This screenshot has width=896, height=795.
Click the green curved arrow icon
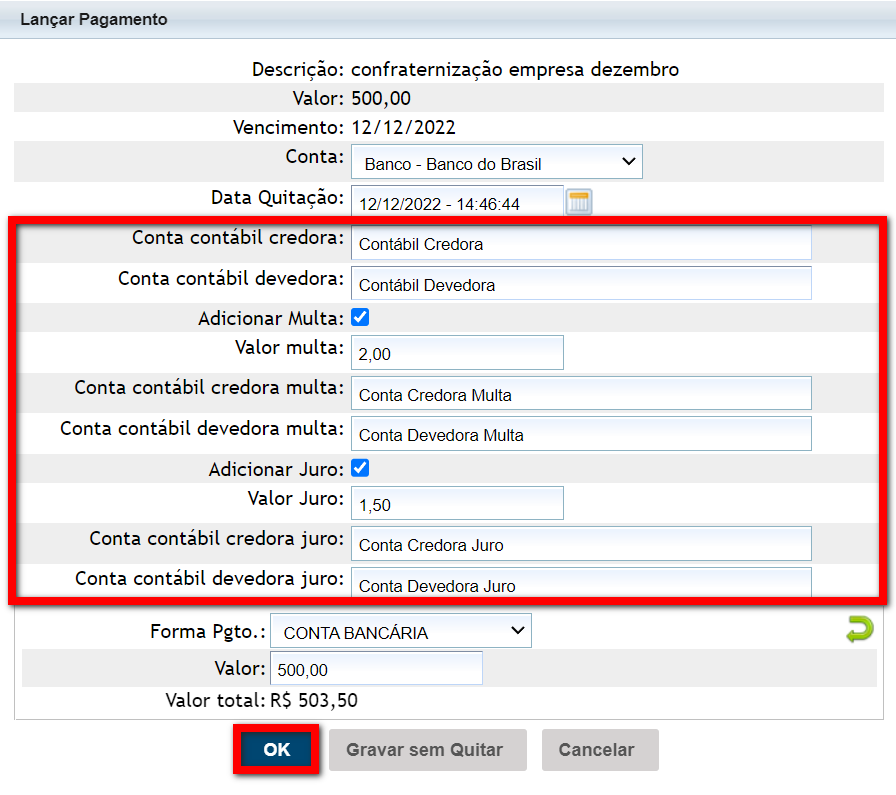pyautogui.click(x=859, y=629)
